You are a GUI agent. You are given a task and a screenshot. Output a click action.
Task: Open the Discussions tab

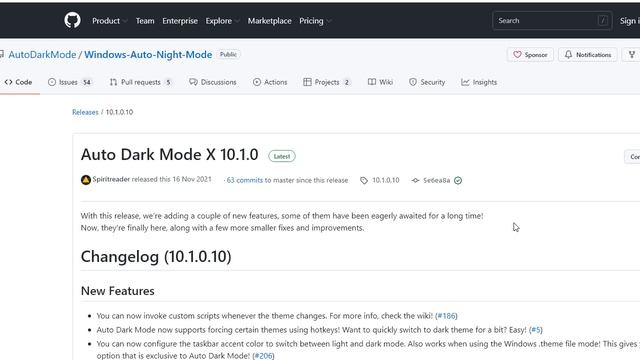(x=213, y=82)
